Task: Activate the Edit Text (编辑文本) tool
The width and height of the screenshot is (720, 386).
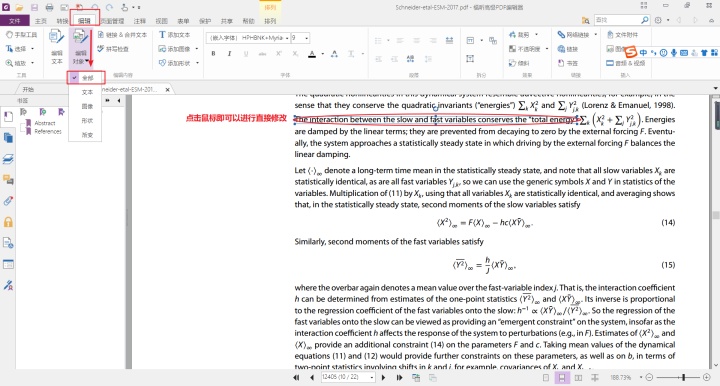Action: tap(56, 48)
